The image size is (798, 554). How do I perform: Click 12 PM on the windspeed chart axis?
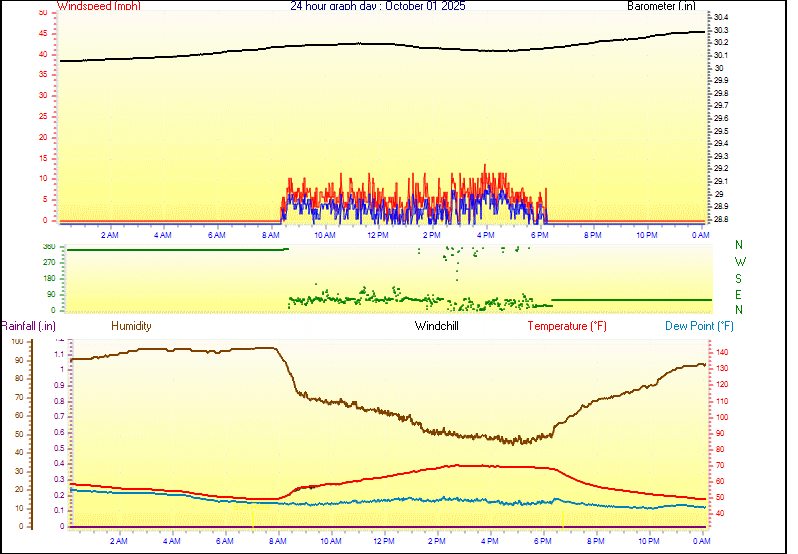[x=377, y=235]
